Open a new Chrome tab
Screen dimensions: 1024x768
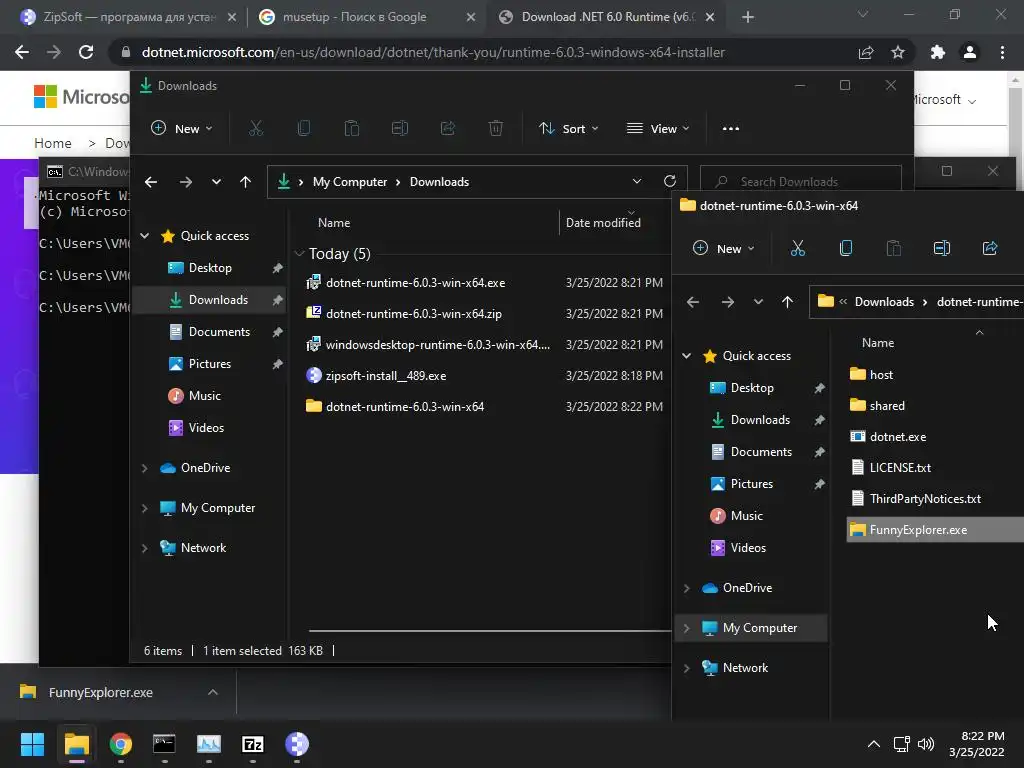point(748,17)
